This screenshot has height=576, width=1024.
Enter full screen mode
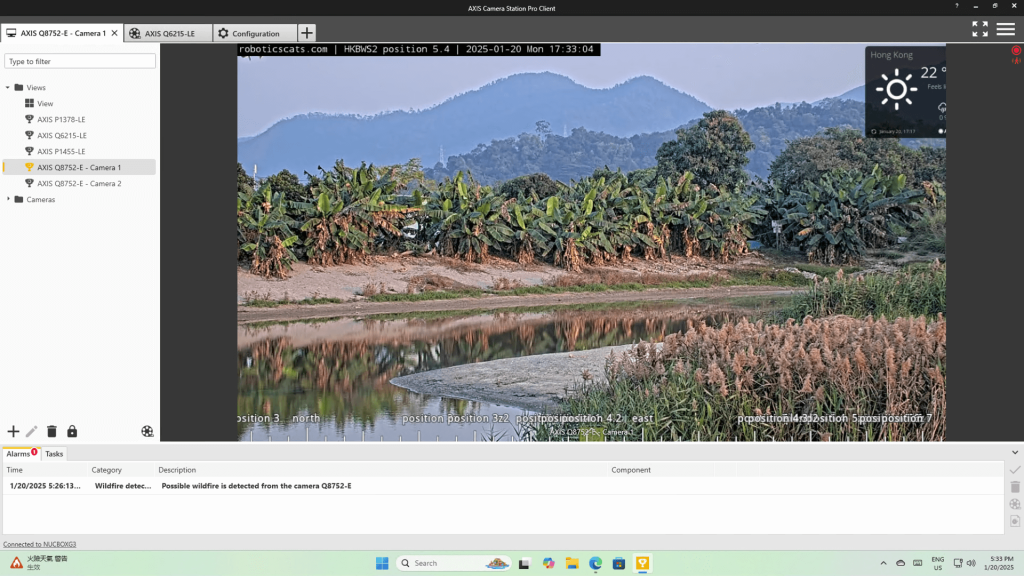tap(980, 29)
